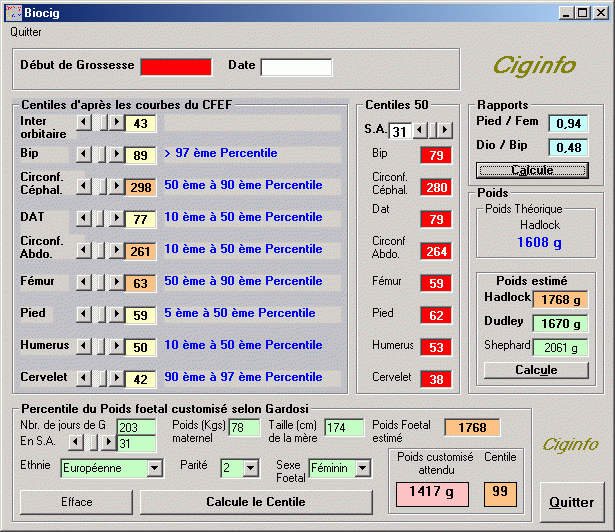Decrease Circonf. Céphal. value with left arrow
This screenshot has height=532, width=615.
click(x=84, y=187)
